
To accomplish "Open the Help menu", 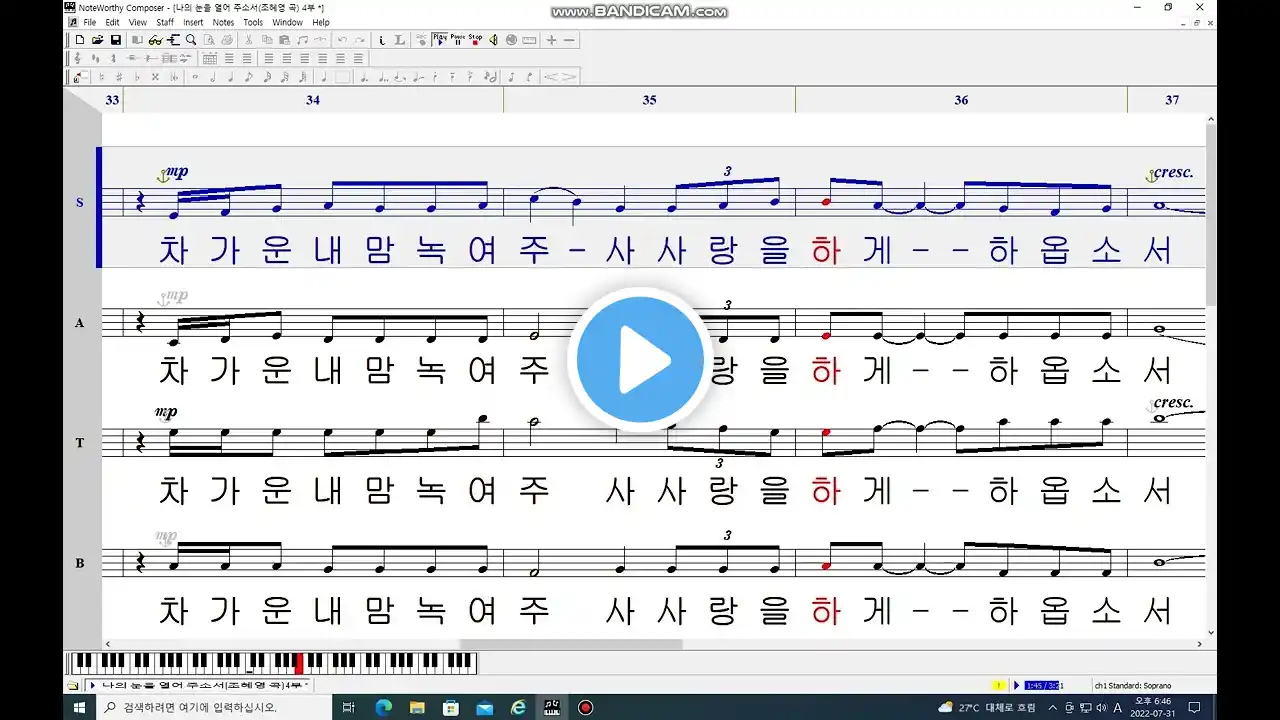I will point(321,22).
